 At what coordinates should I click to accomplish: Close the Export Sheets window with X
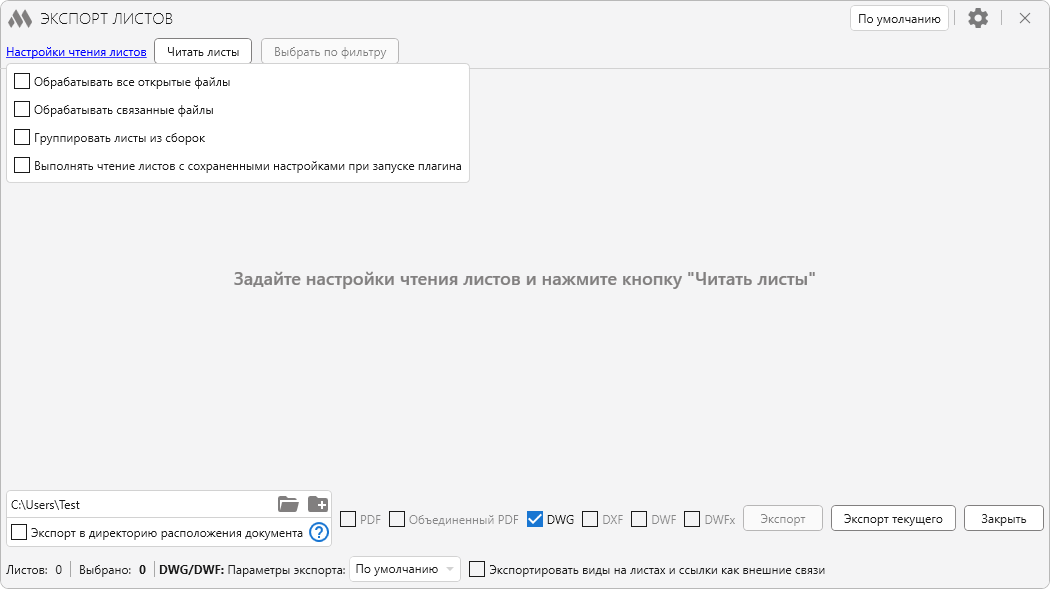1025,18
